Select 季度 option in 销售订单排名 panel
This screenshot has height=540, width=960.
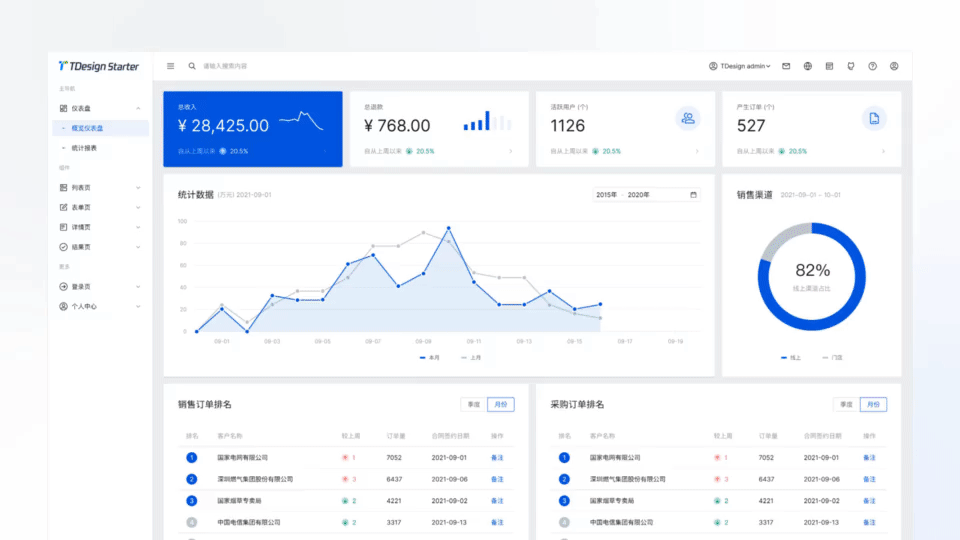click(x=474, y=405)
